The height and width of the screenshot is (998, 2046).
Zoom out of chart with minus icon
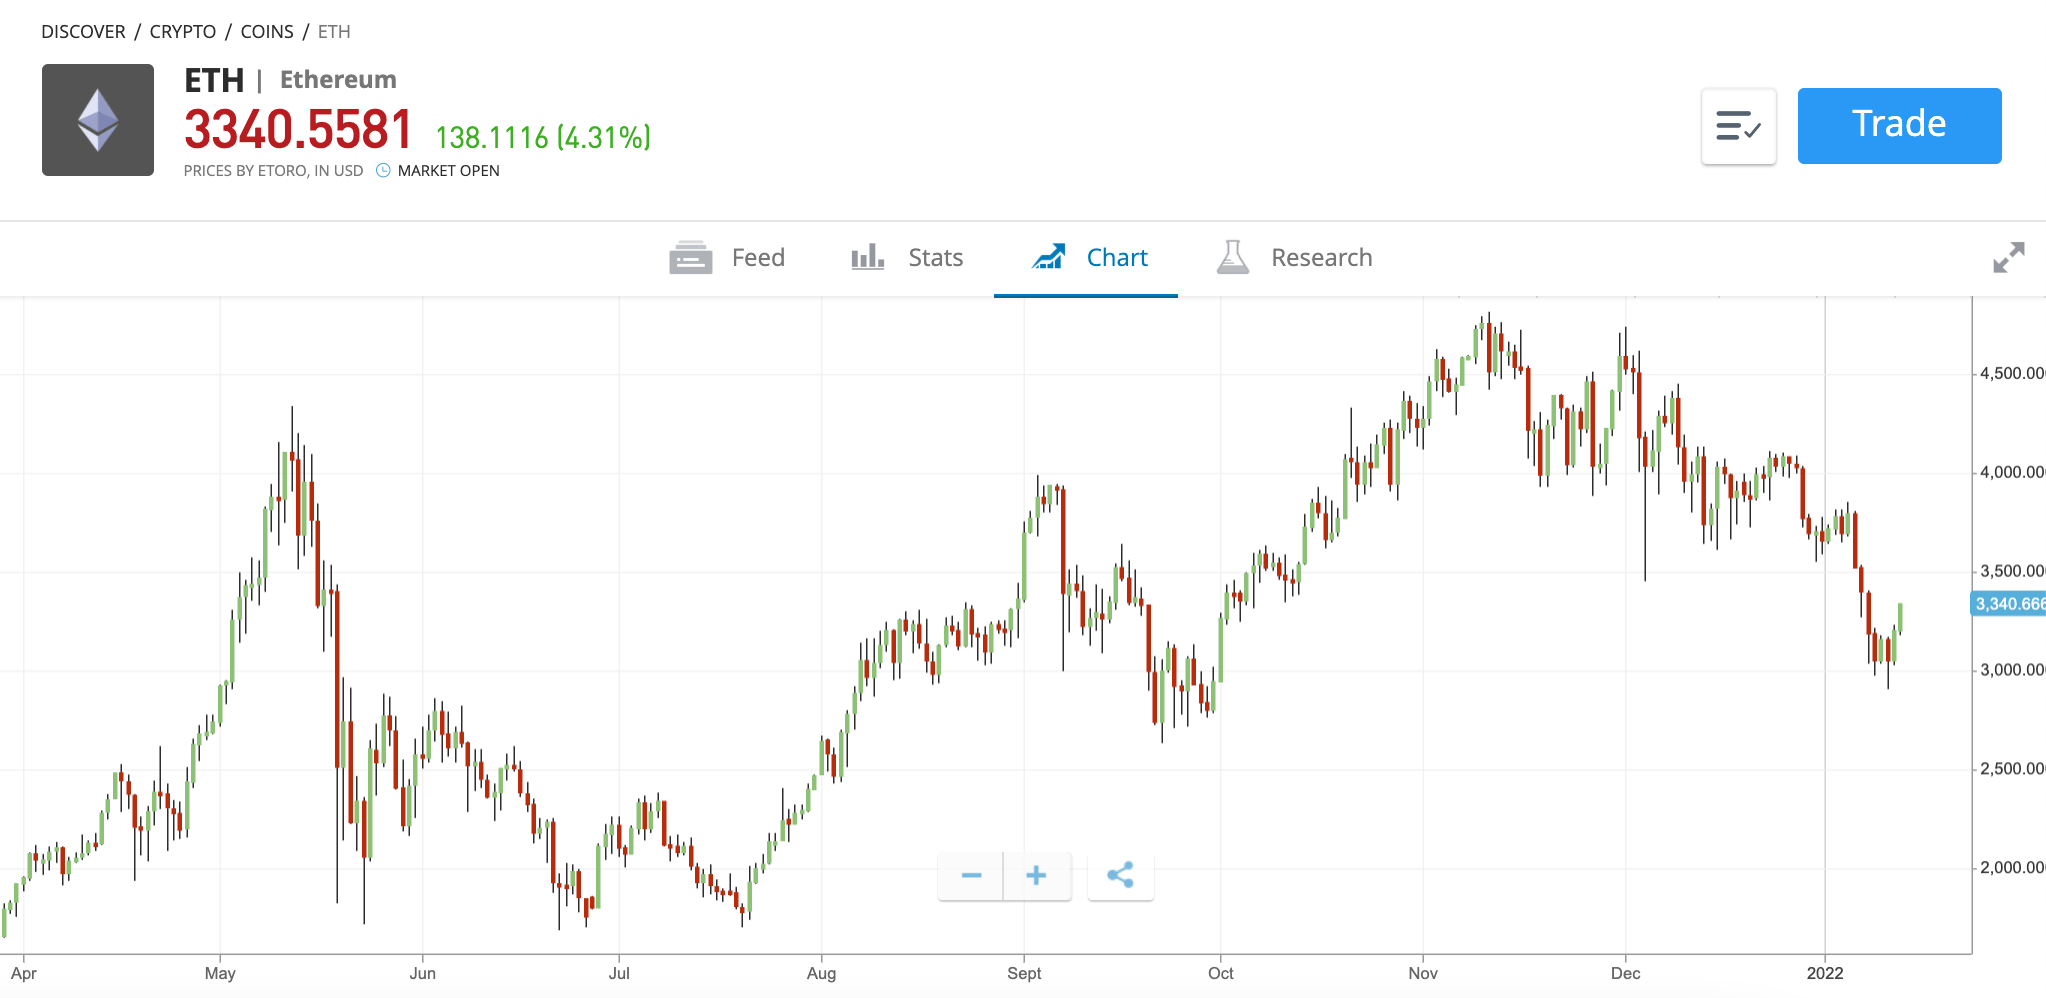971,875
